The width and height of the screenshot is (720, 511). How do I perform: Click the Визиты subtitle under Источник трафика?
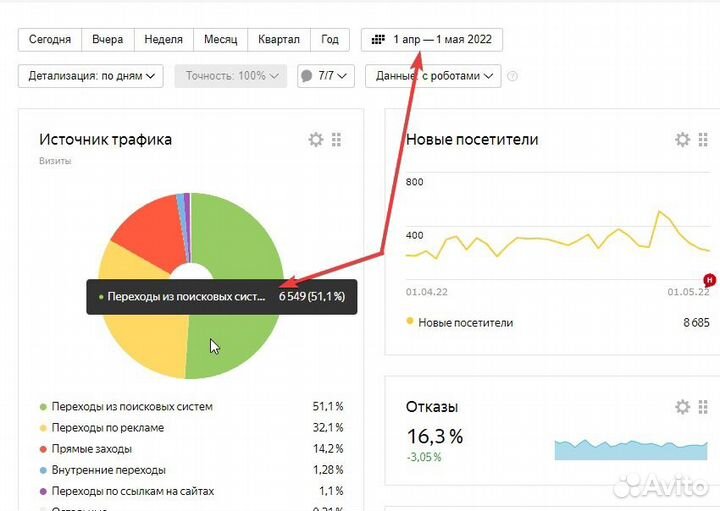55,161
